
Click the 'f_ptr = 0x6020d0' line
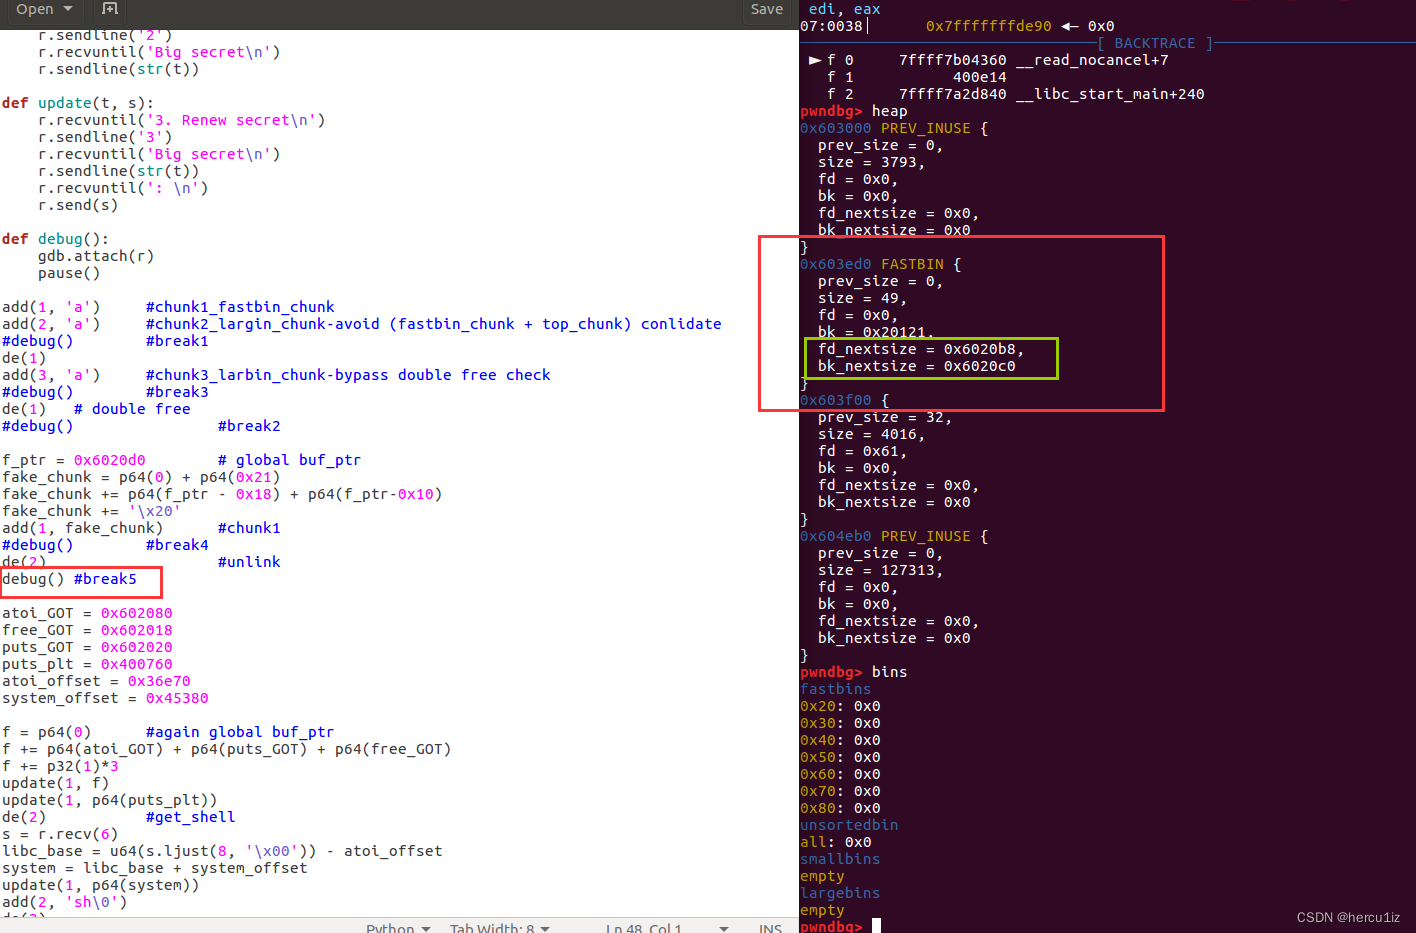[x=74, y=460]
